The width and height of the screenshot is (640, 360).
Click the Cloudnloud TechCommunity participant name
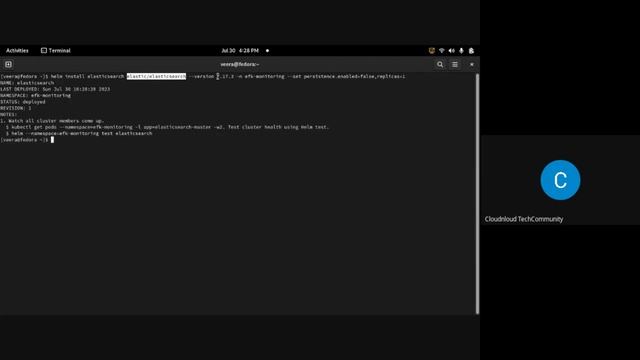[x=524, y=219]
